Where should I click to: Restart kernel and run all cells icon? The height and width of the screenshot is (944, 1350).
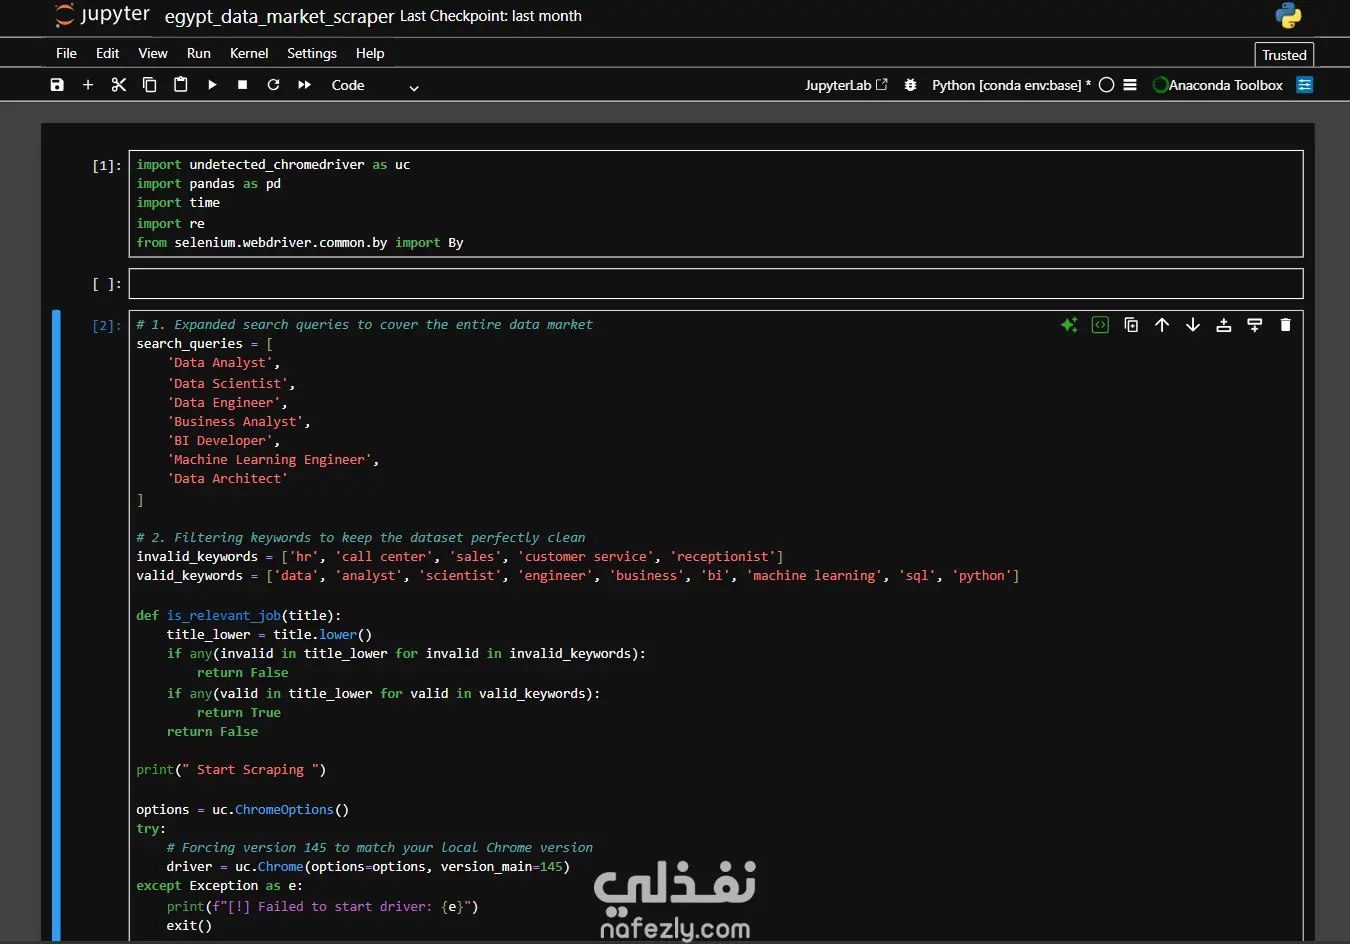click(304, 85)
